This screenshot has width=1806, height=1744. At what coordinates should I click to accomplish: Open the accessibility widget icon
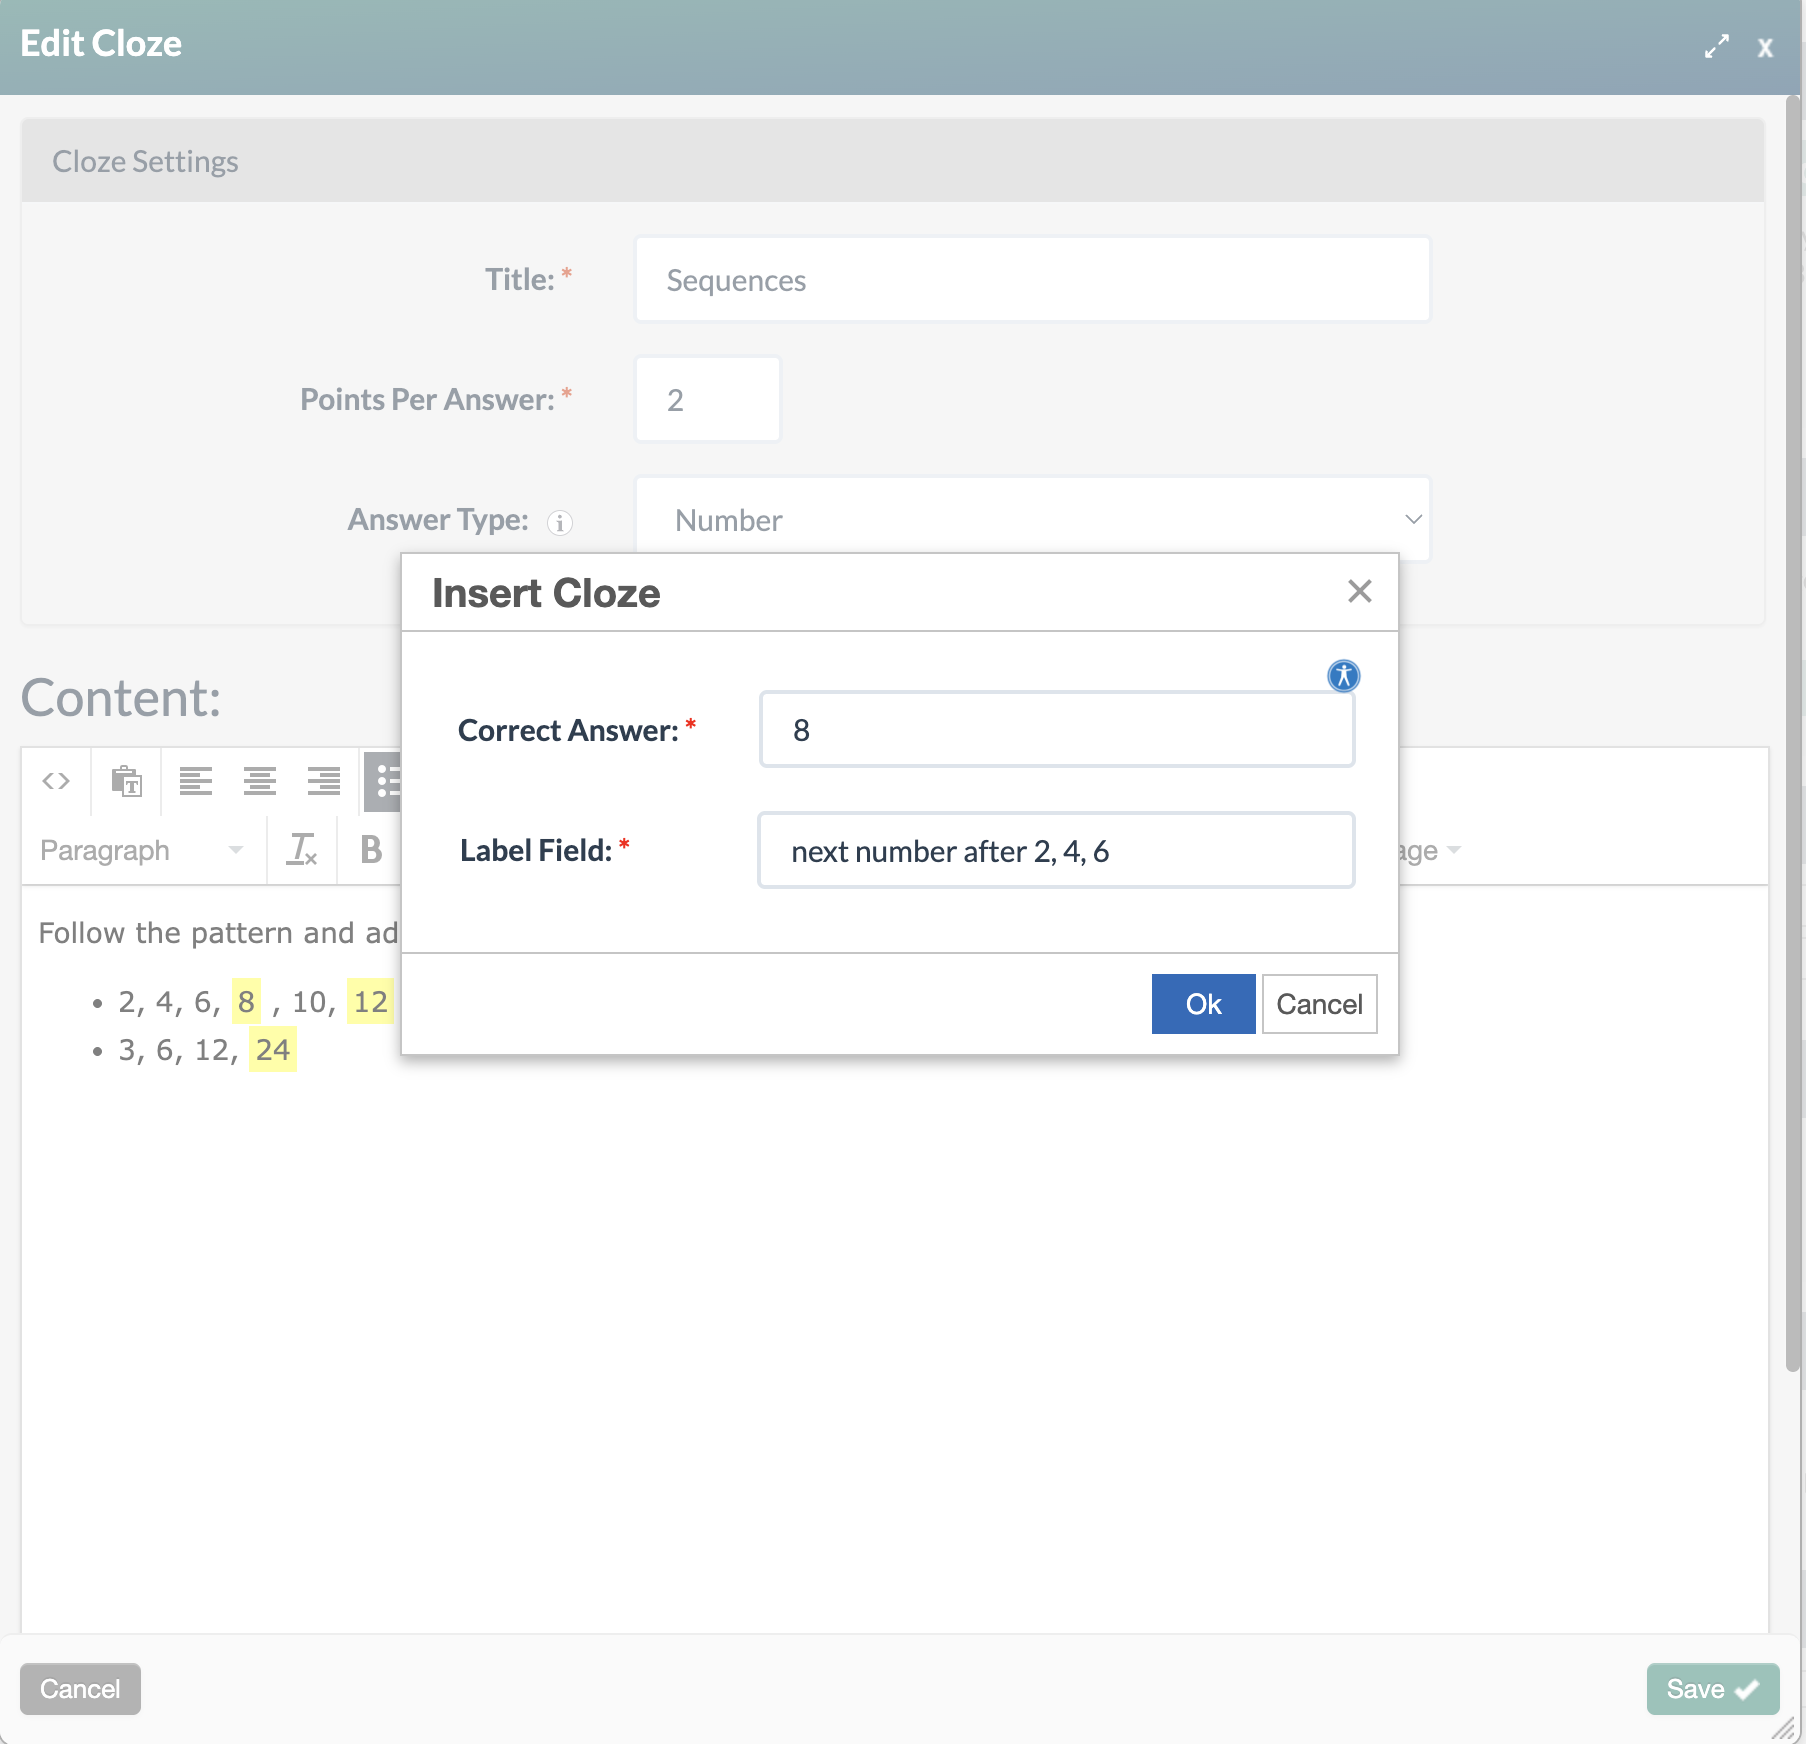[x=1344, y=676]
